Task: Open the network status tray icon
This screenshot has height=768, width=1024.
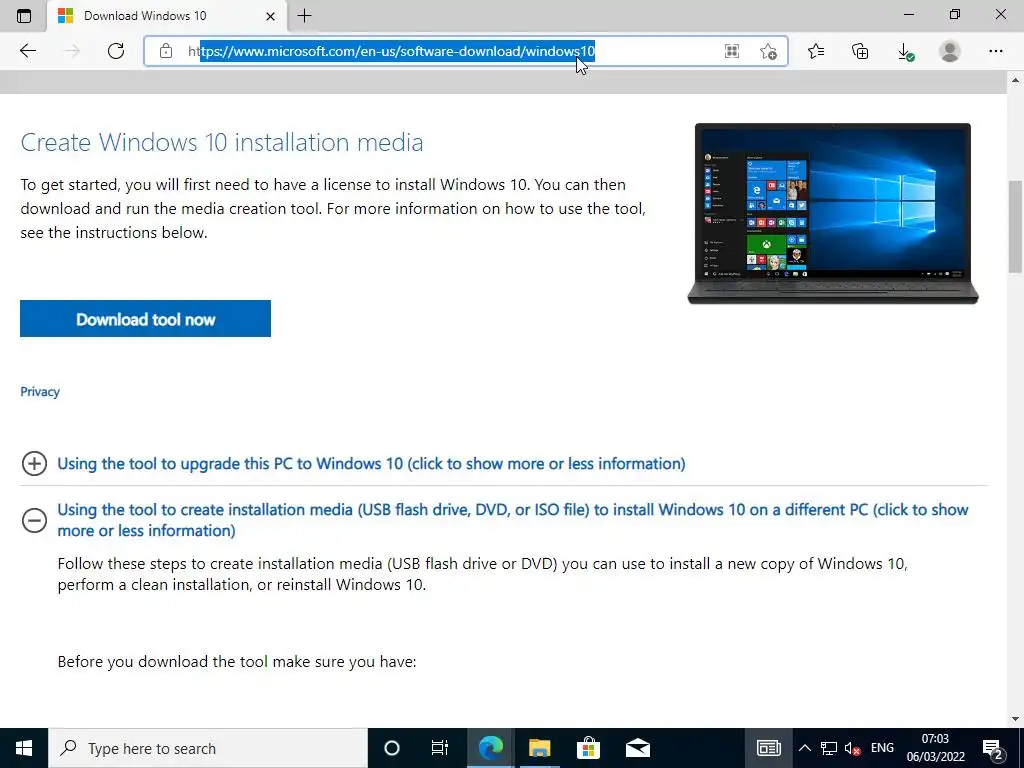Action: (829, 748)
